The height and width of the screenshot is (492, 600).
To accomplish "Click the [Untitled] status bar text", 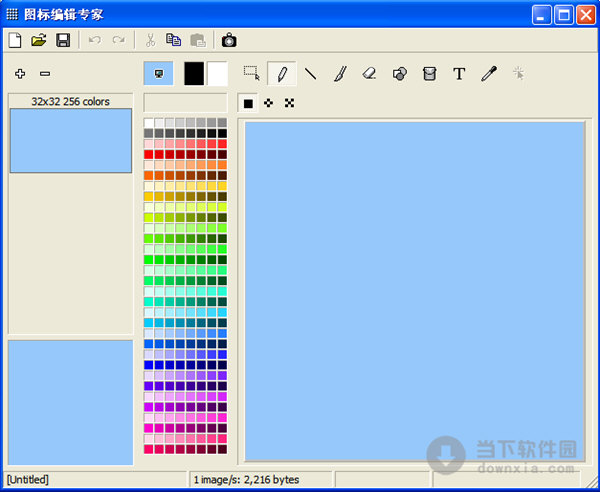I will (28, 479).
